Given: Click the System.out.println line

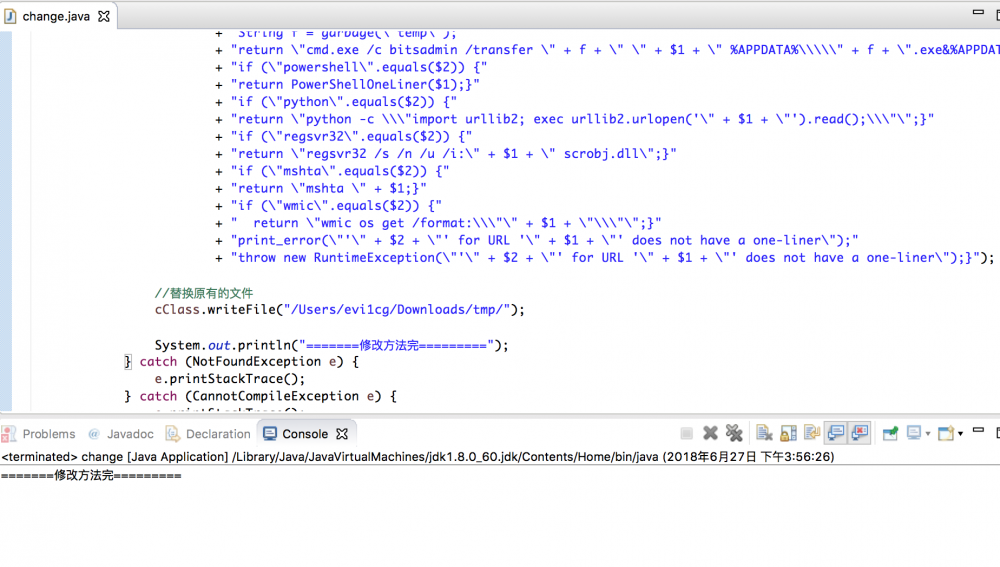Looking at the screenshot, I should [332, 345].
